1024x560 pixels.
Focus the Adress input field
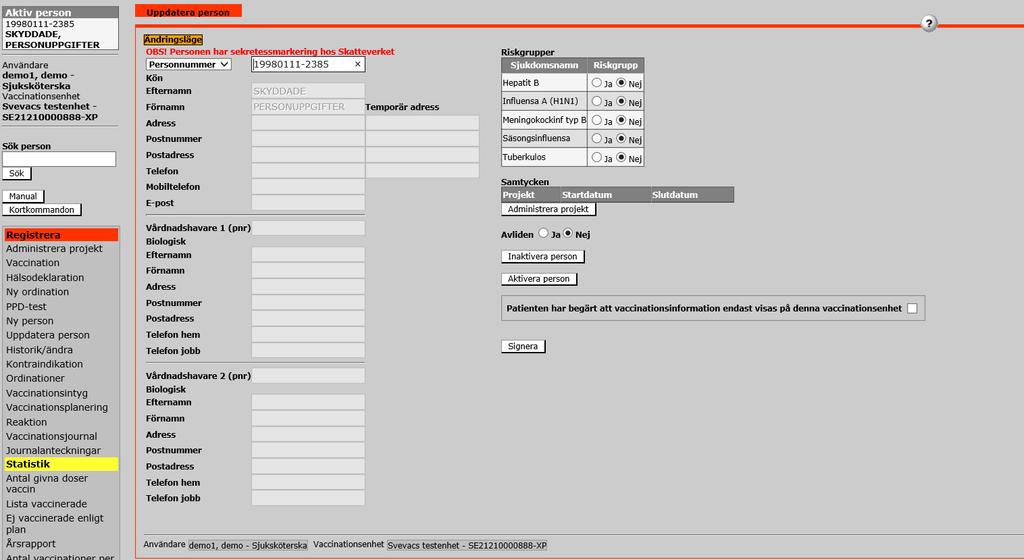pyautogui.click(x=308, y=123)
